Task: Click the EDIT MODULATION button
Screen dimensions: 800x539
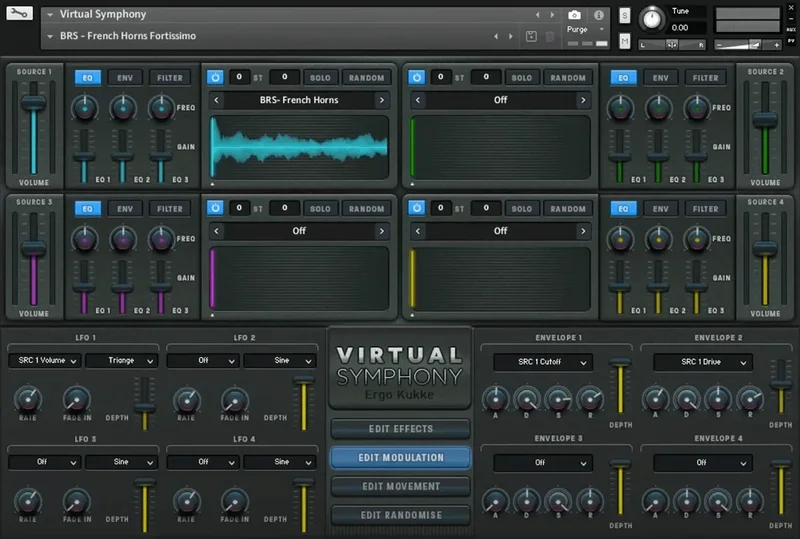Action: (401, 458)
